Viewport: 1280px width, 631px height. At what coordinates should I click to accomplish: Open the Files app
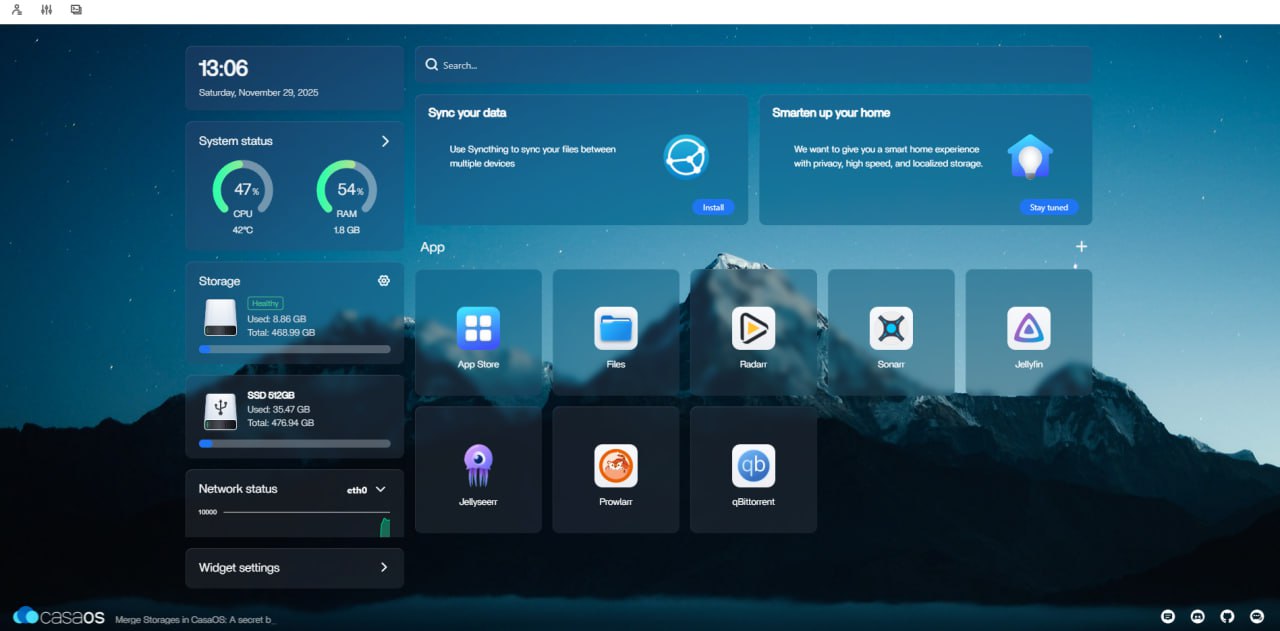[615, 330]
